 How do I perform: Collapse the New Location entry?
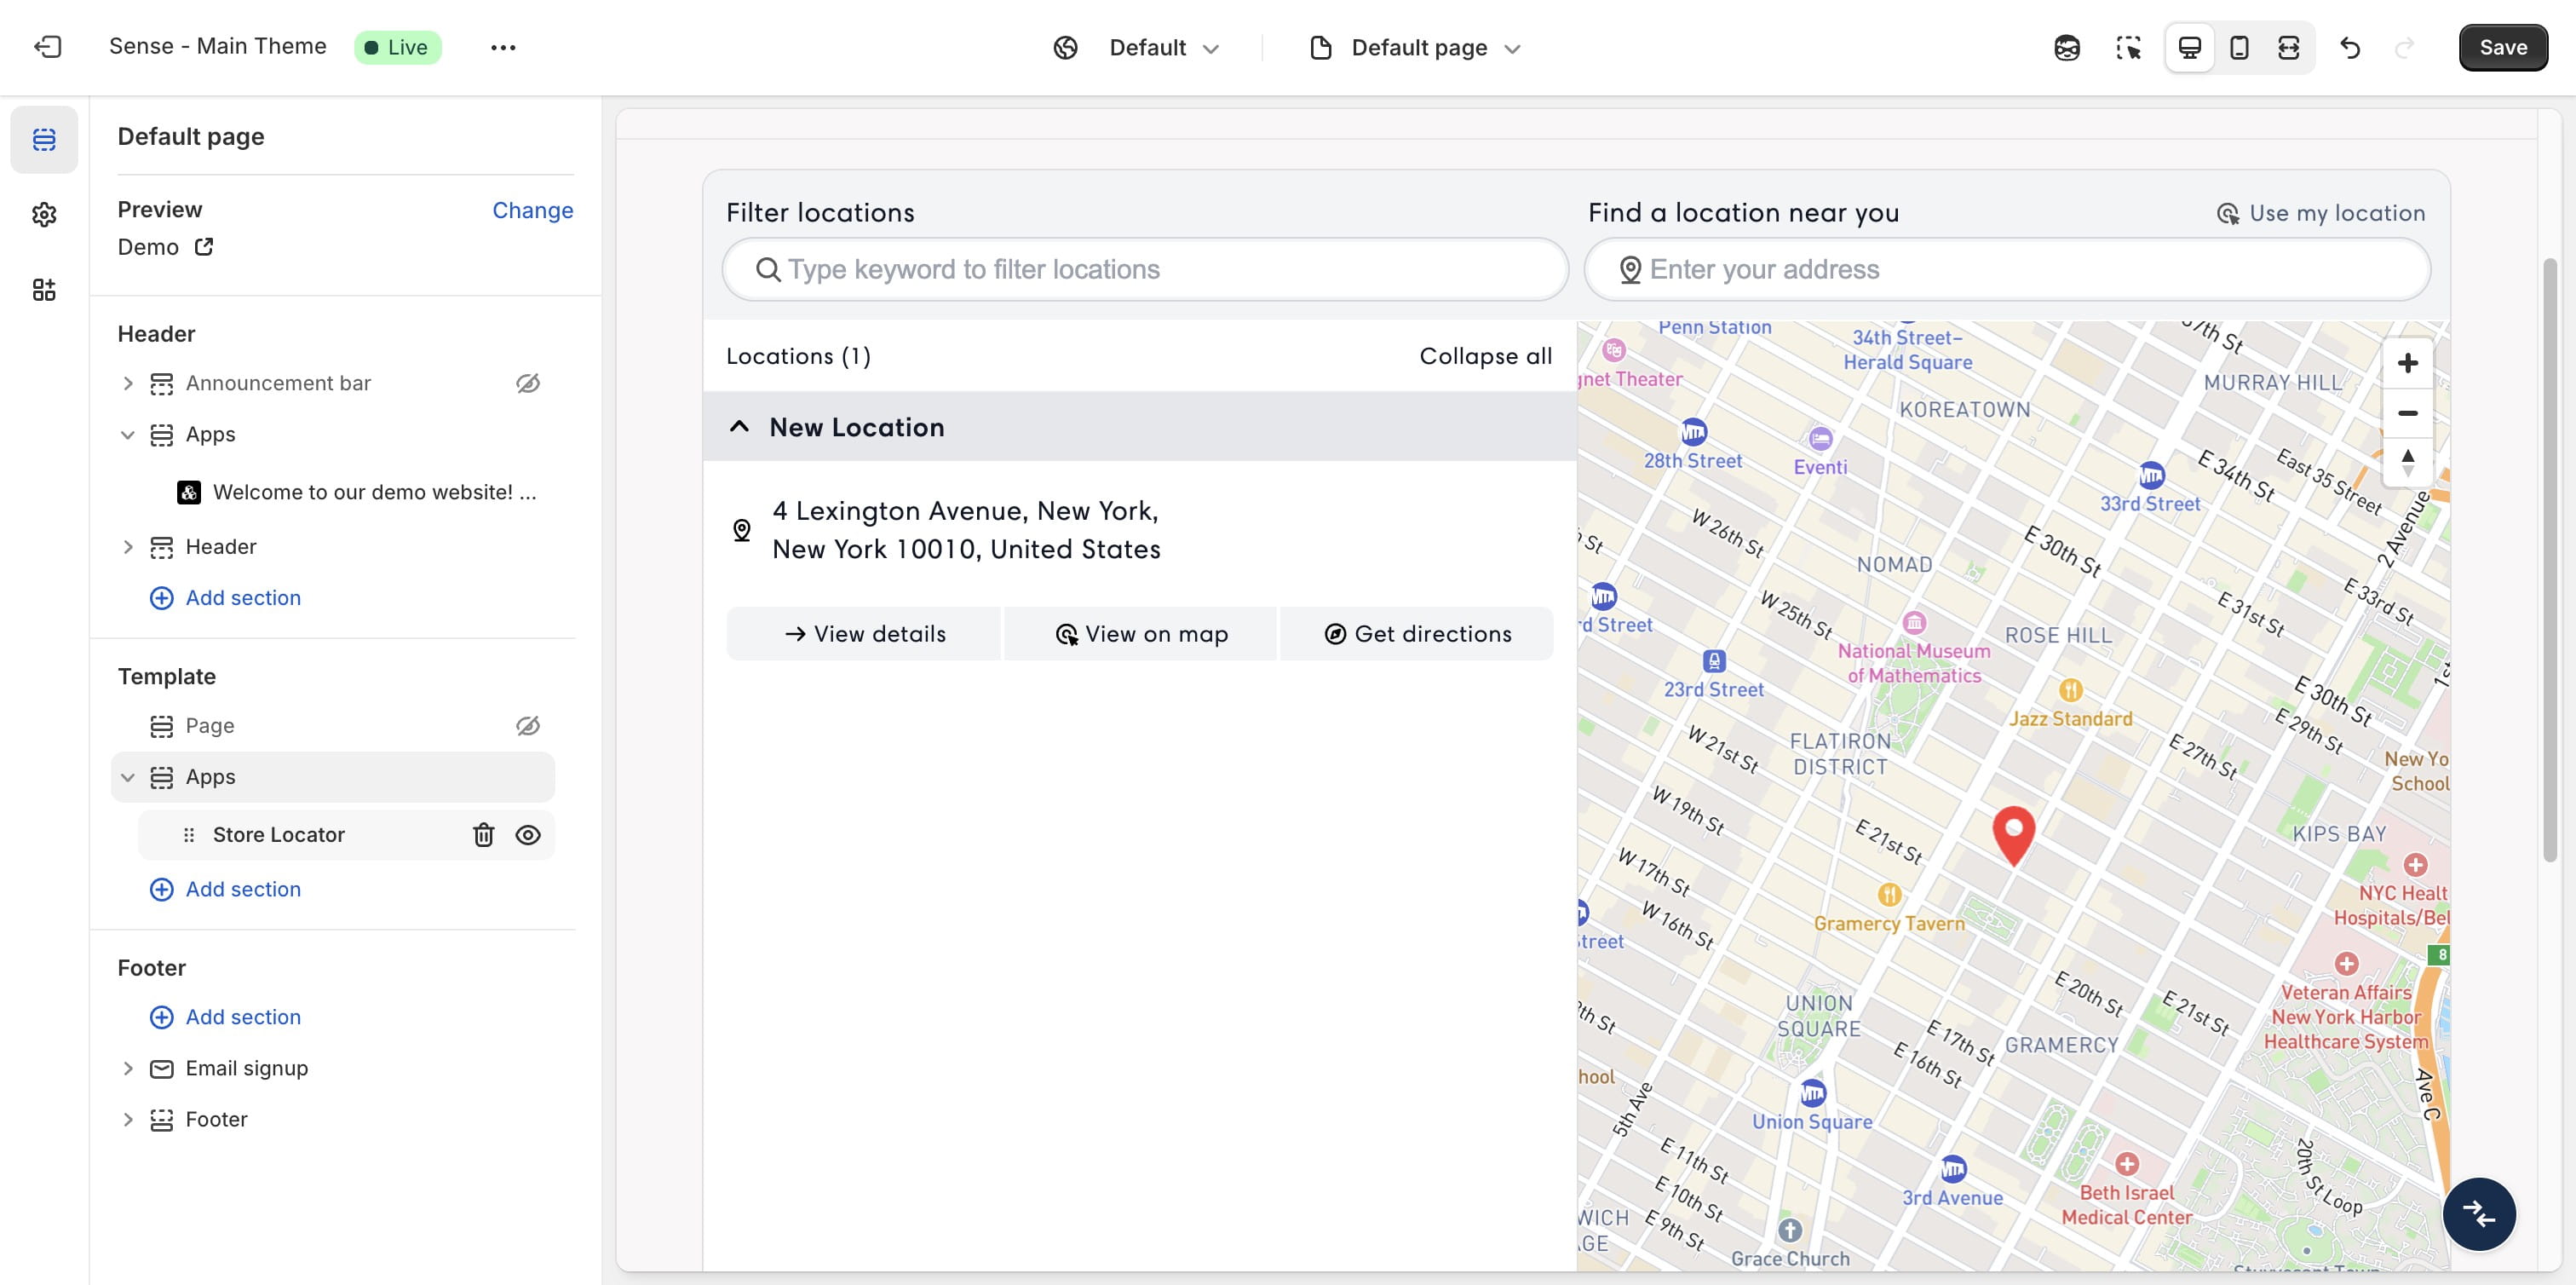coord(739,426)
